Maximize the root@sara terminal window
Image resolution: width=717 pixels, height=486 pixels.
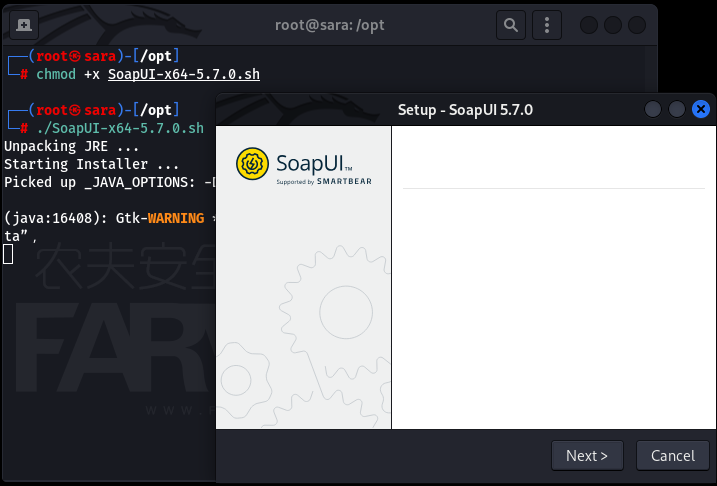click(x=613, y=25)
